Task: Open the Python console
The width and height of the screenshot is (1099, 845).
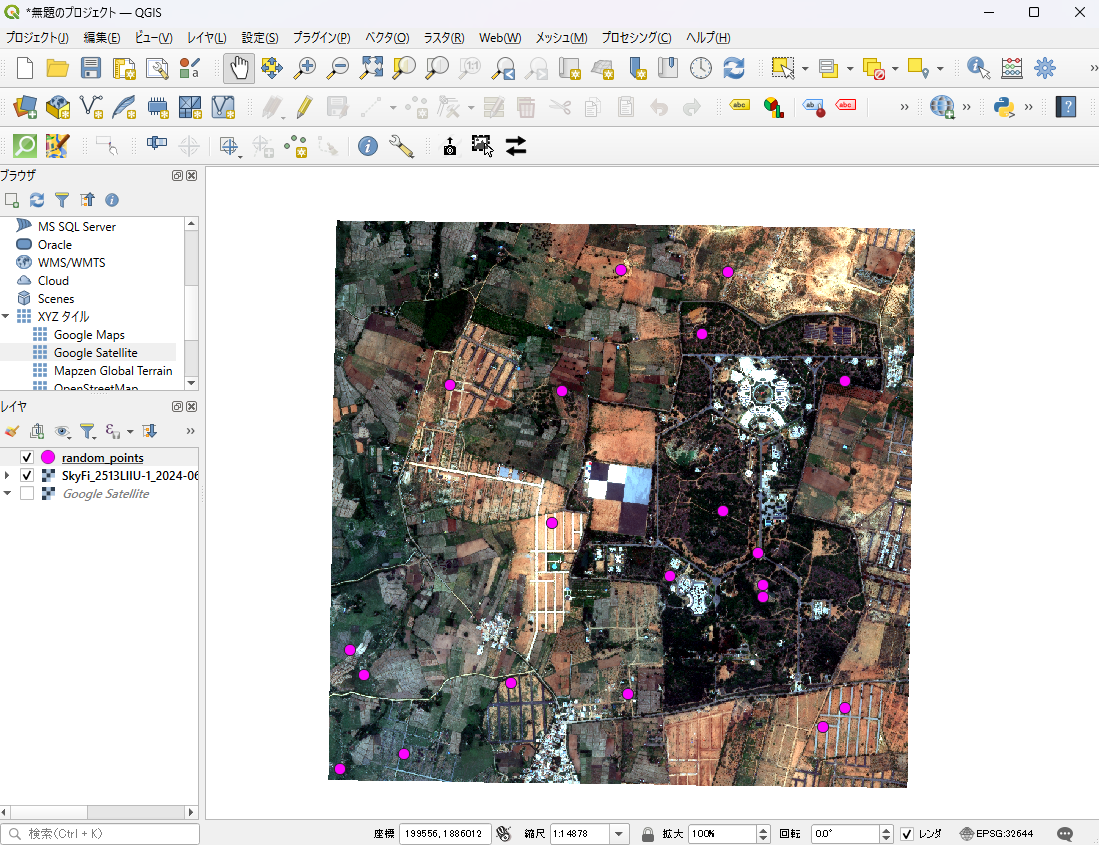Action: tap(1004, 107)
